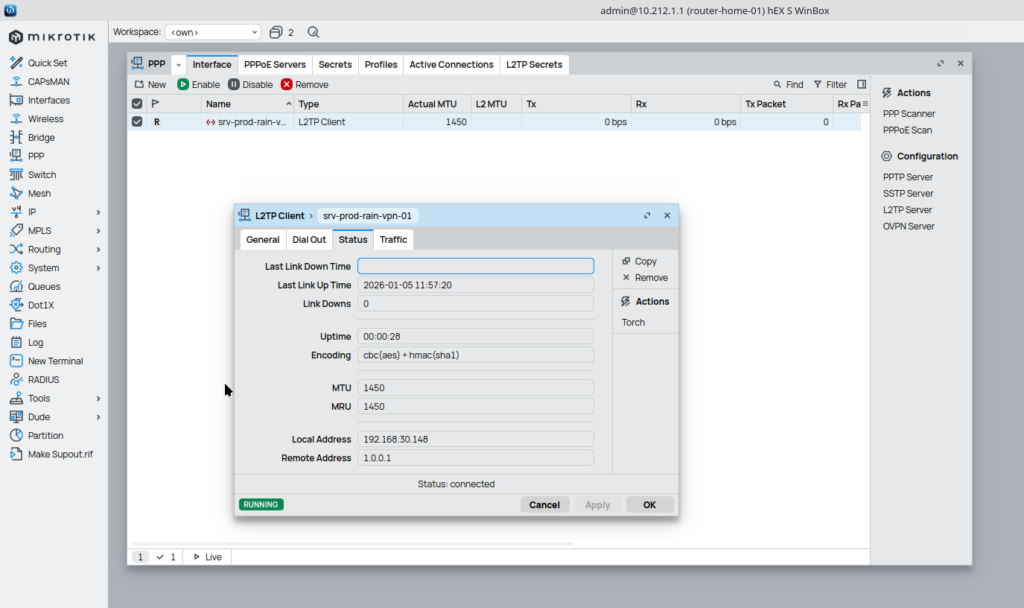Click the workspace search magnifier icon

pos(314,32)
